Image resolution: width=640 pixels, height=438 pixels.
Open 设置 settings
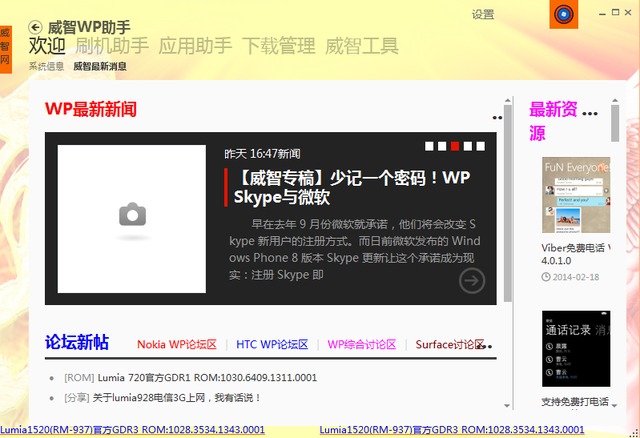483,15
